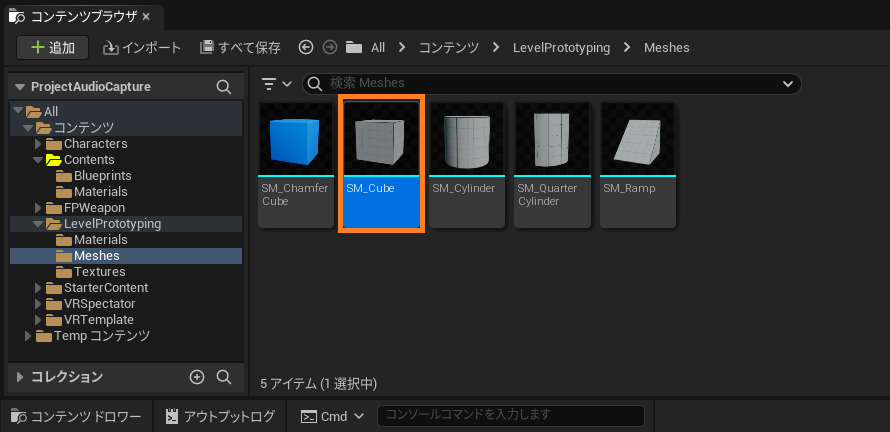The image size is (890, 432).
Task: Expand the FPWeapon folder arrow
Action: coord(38,208)
